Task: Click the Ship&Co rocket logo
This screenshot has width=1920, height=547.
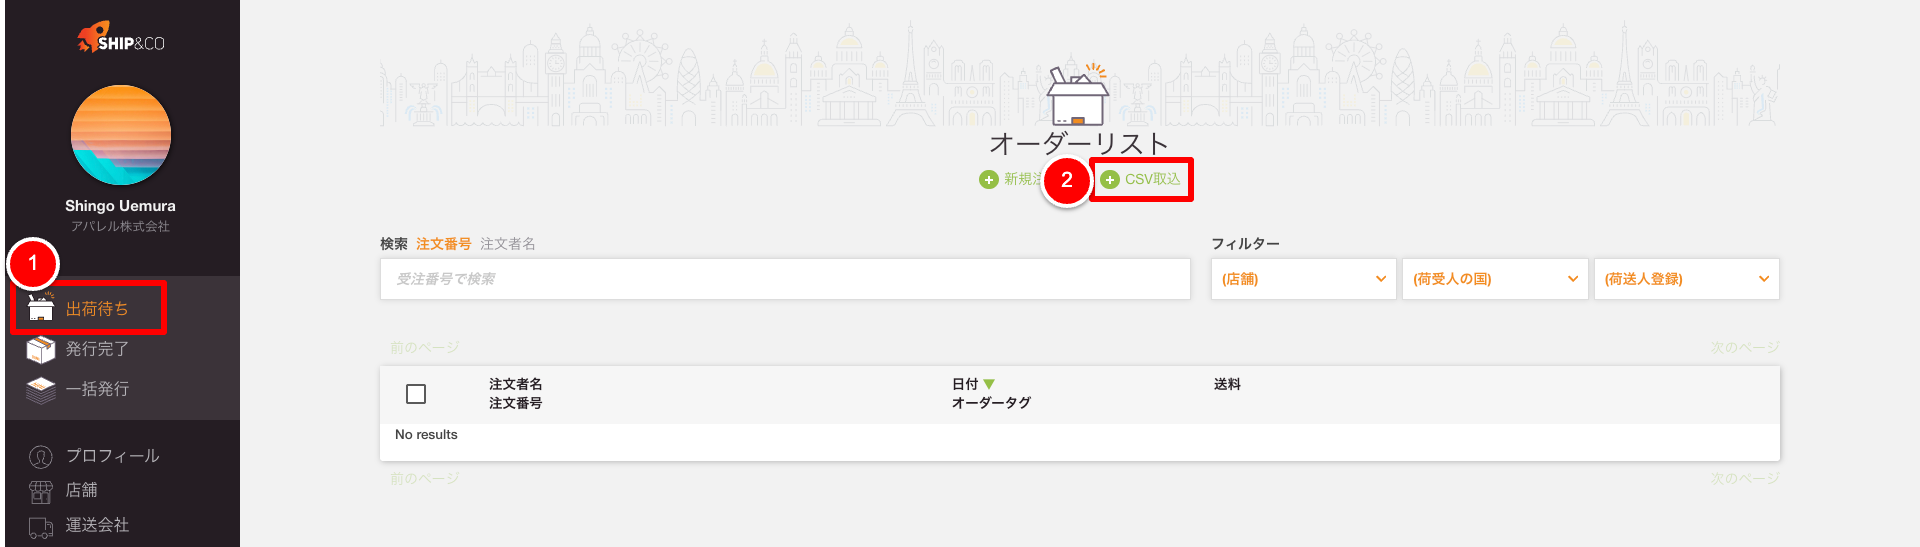Action: 92,38
